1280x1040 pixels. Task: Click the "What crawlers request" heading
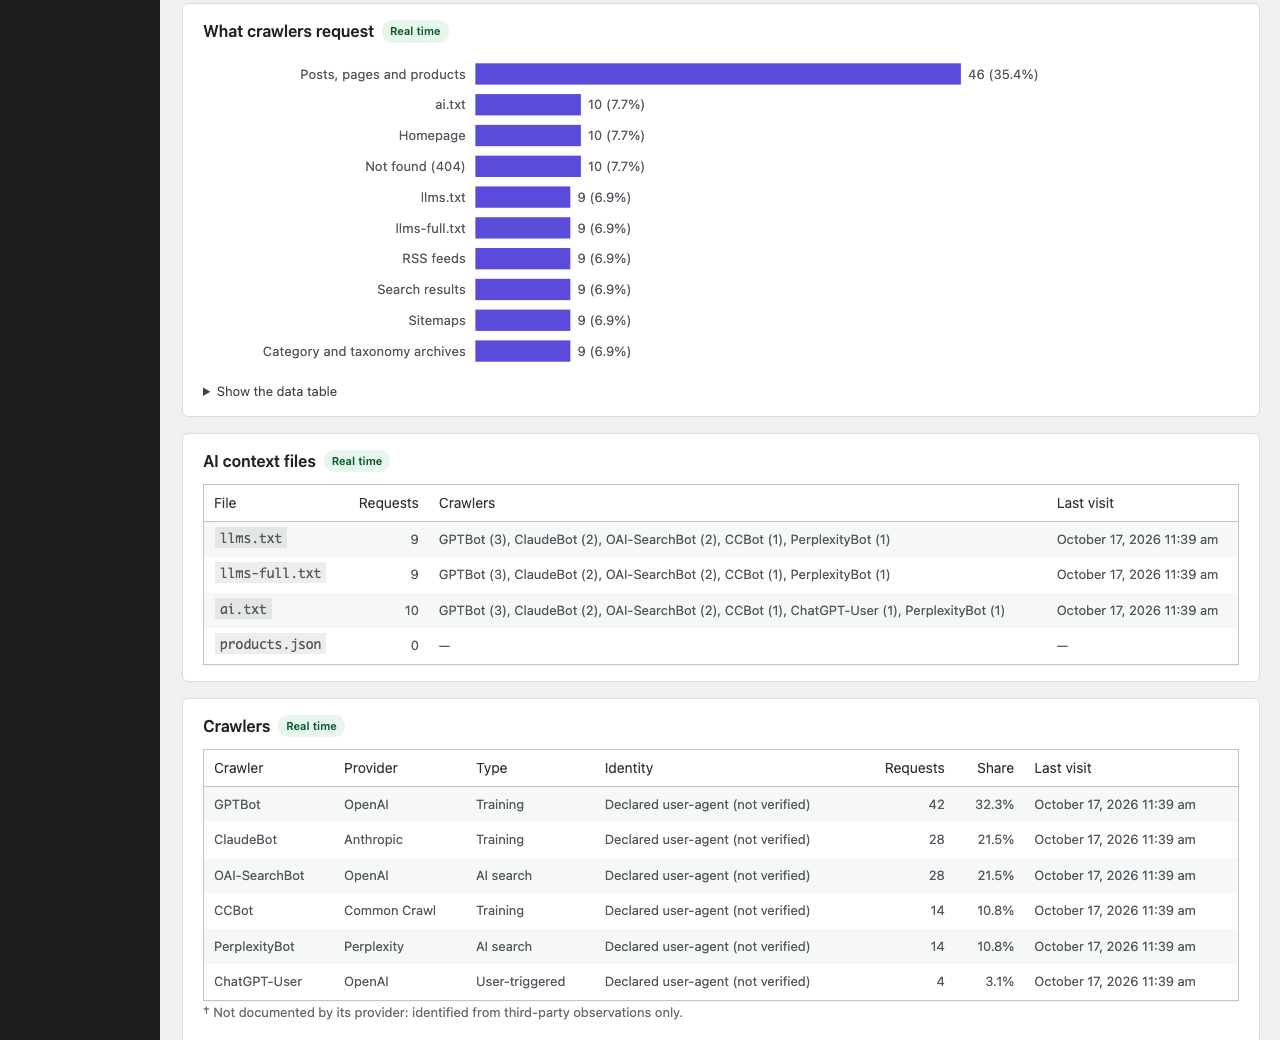click(288, 31)
